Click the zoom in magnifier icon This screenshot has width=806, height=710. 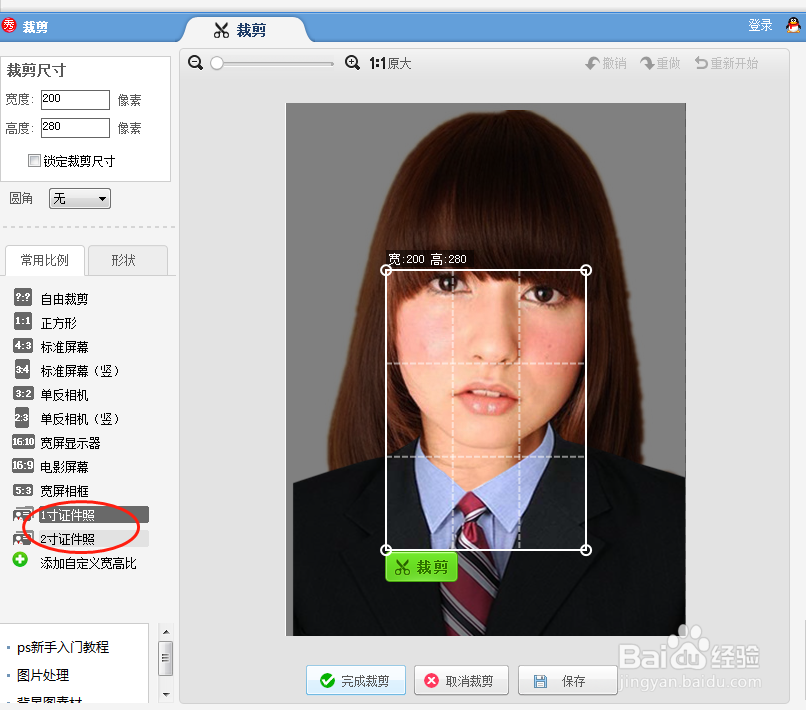[352, 63]
